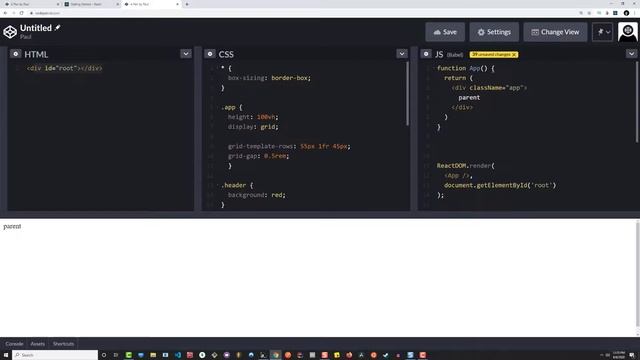Open the pin dropdown menu

[602, 32]
